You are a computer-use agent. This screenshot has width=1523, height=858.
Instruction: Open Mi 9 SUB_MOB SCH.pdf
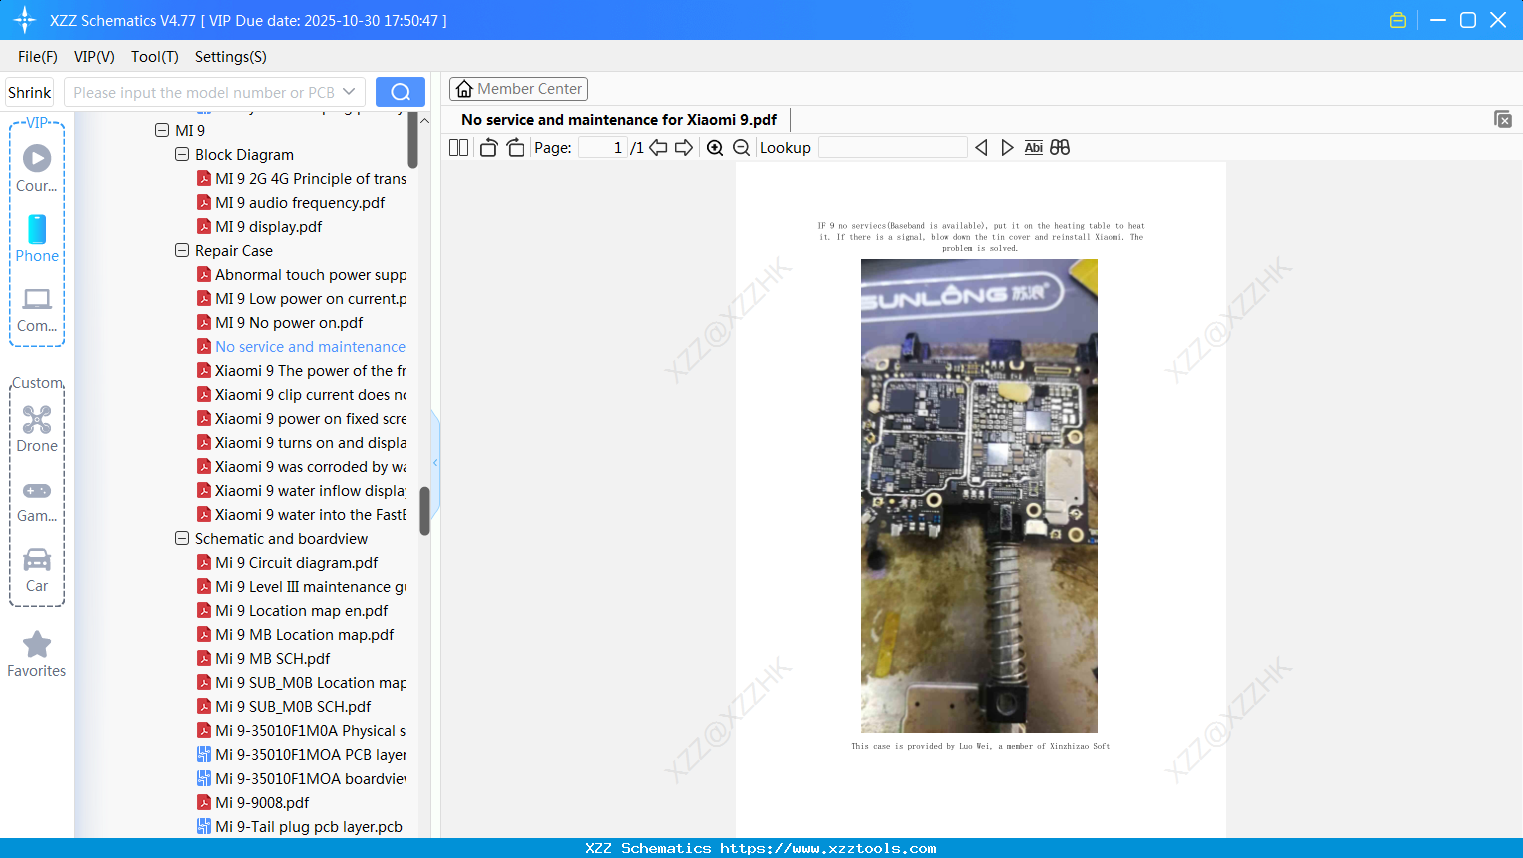pos(293,707)
